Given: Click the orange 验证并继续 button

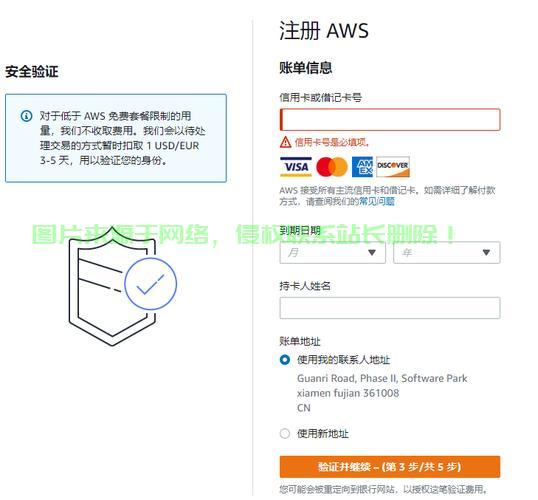Looking at the screenshot, I should coord(390,467).
